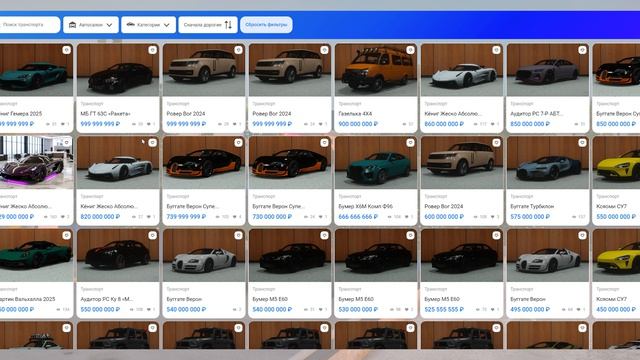Image resolution: width=640 pixels, height=360 pixels.
Task: Click the Ксяоми СУ7 450 000 000 title
Action: [611, 299]
